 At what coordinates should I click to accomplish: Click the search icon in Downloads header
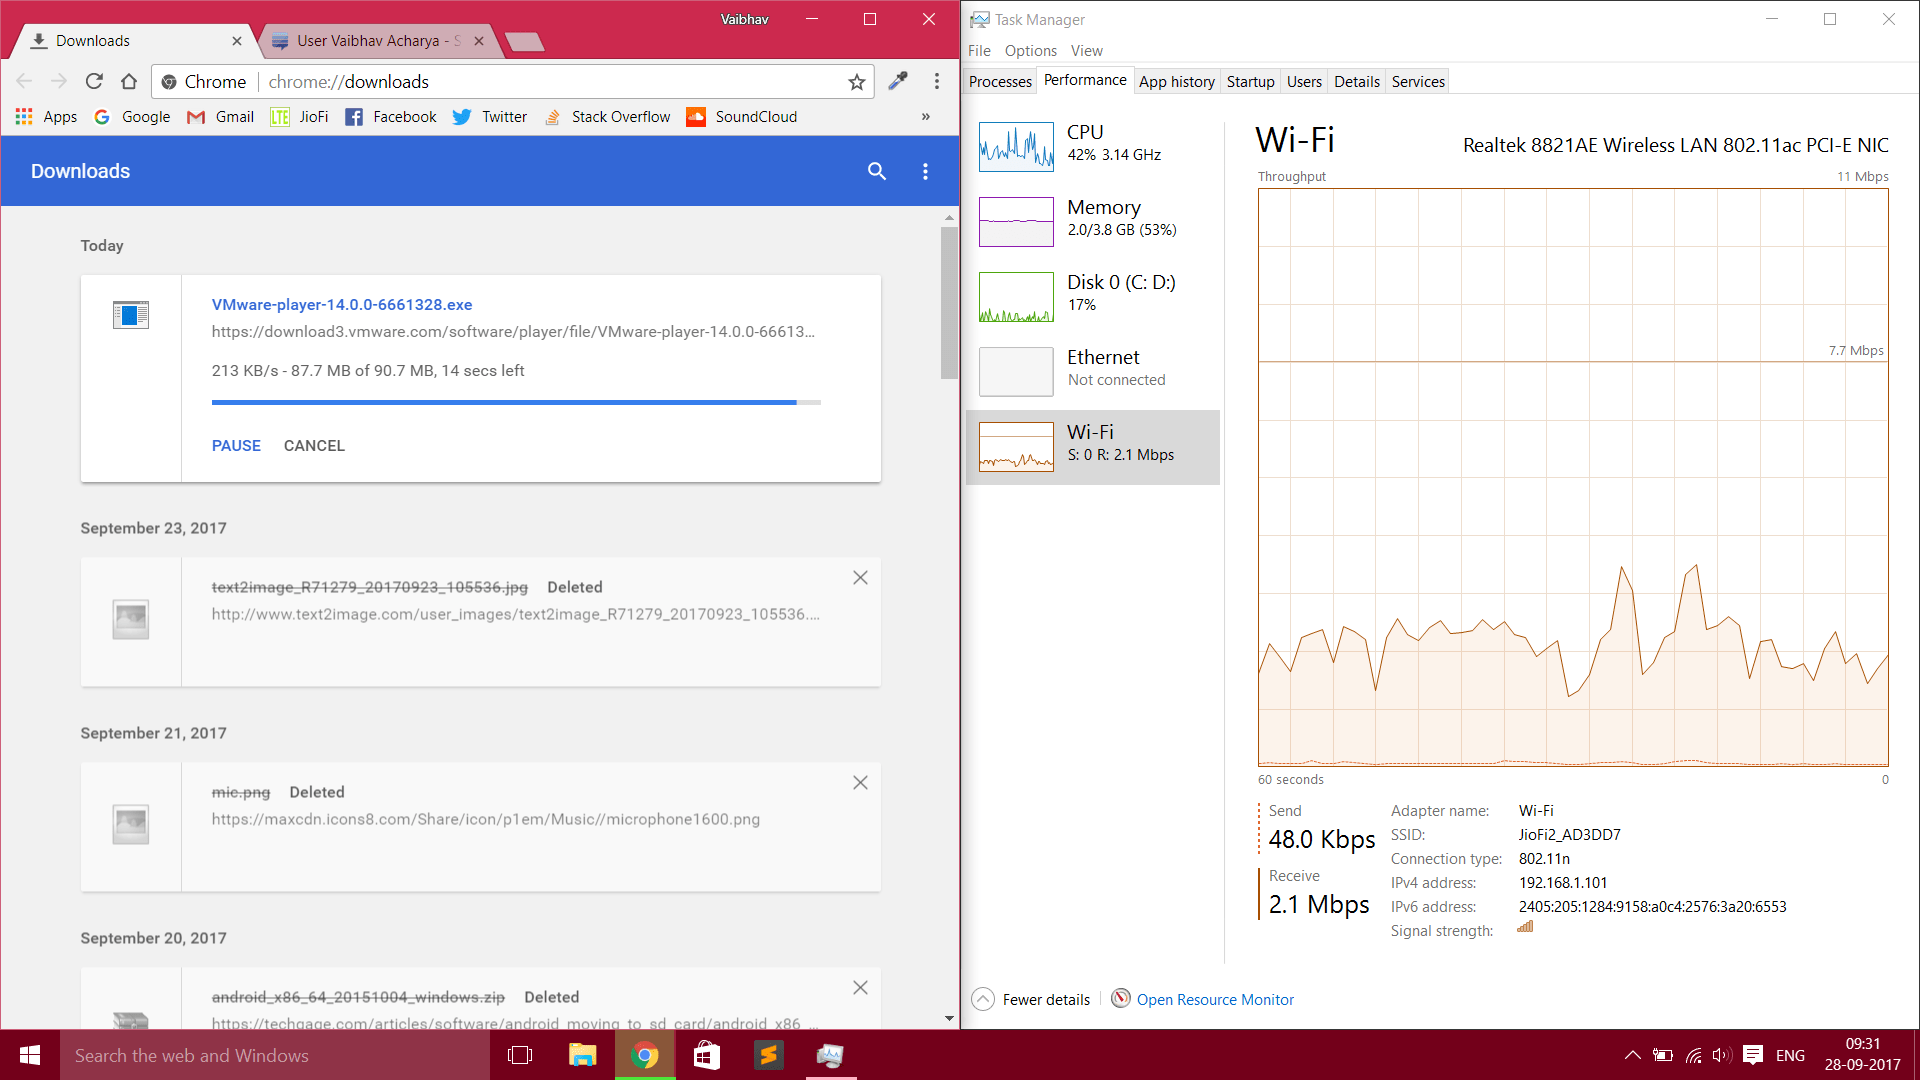[x=876, y=171]
